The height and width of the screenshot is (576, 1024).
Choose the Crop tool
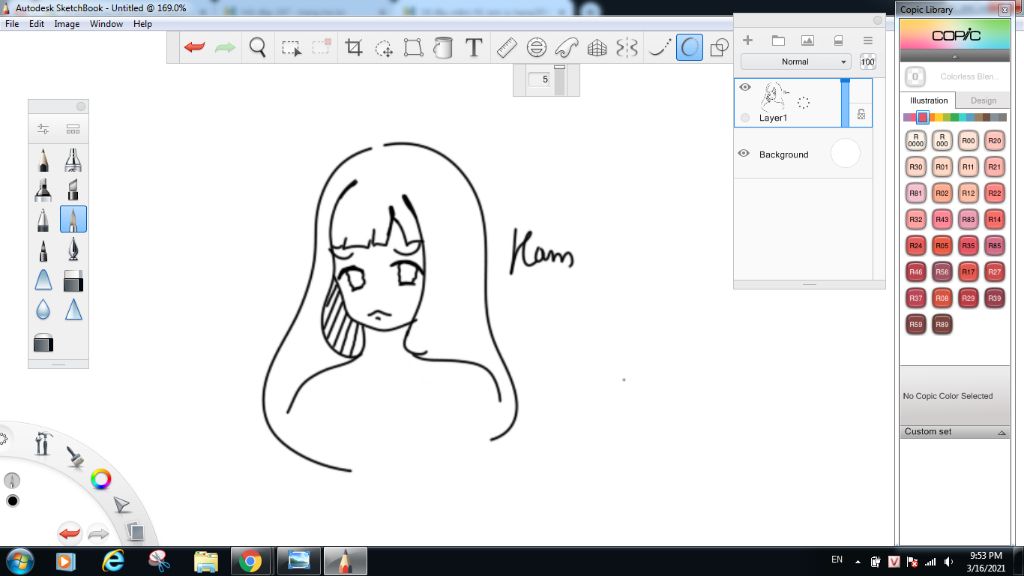tap(353, 48)
